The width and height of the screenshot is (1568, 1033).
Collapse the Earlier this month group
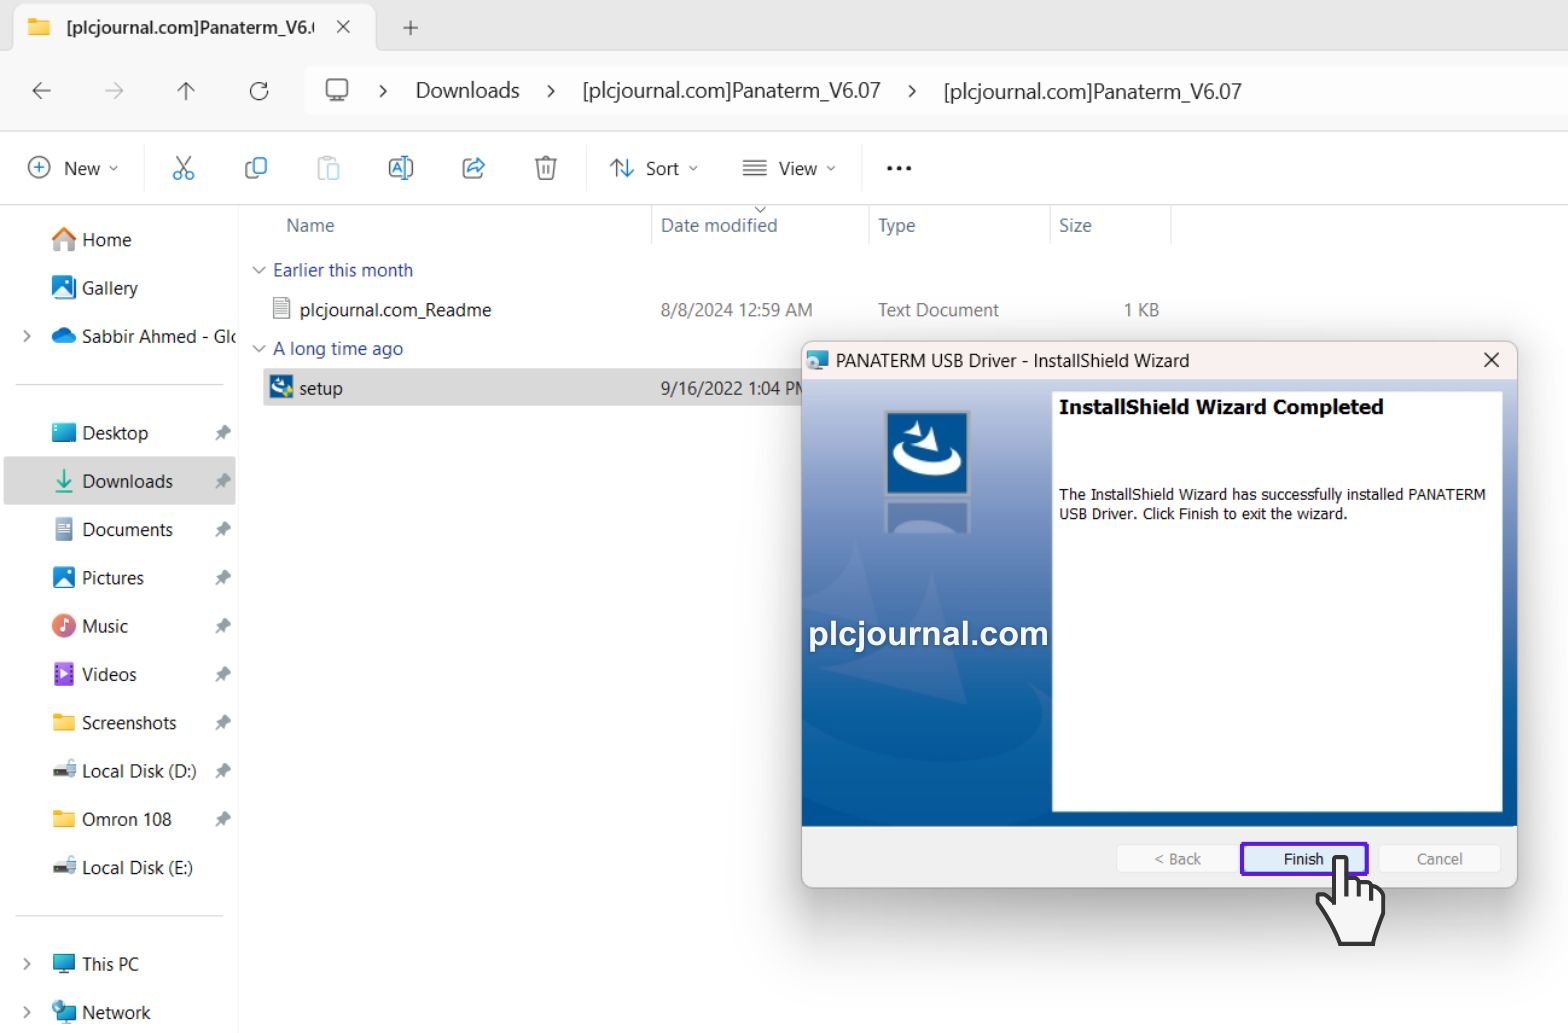[259, 270]
